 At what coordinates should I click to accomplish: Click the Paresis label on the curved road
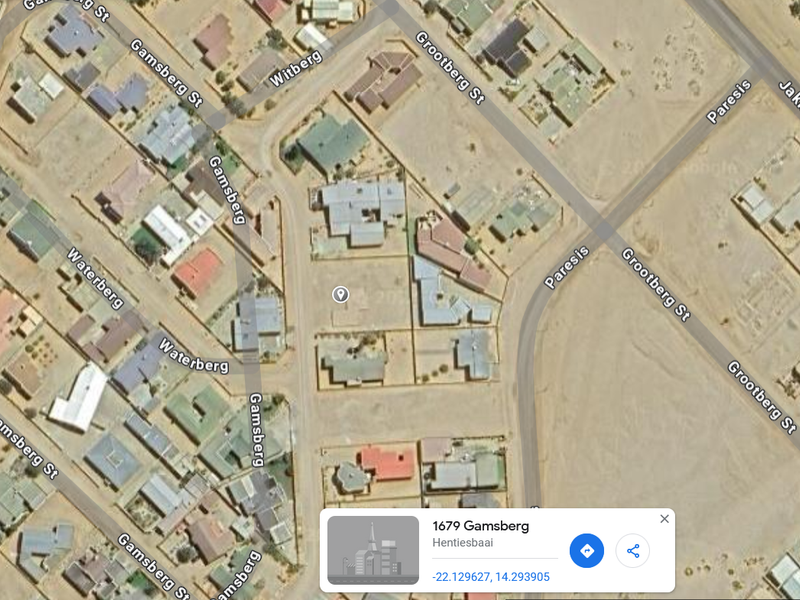[x=566, y=267]
